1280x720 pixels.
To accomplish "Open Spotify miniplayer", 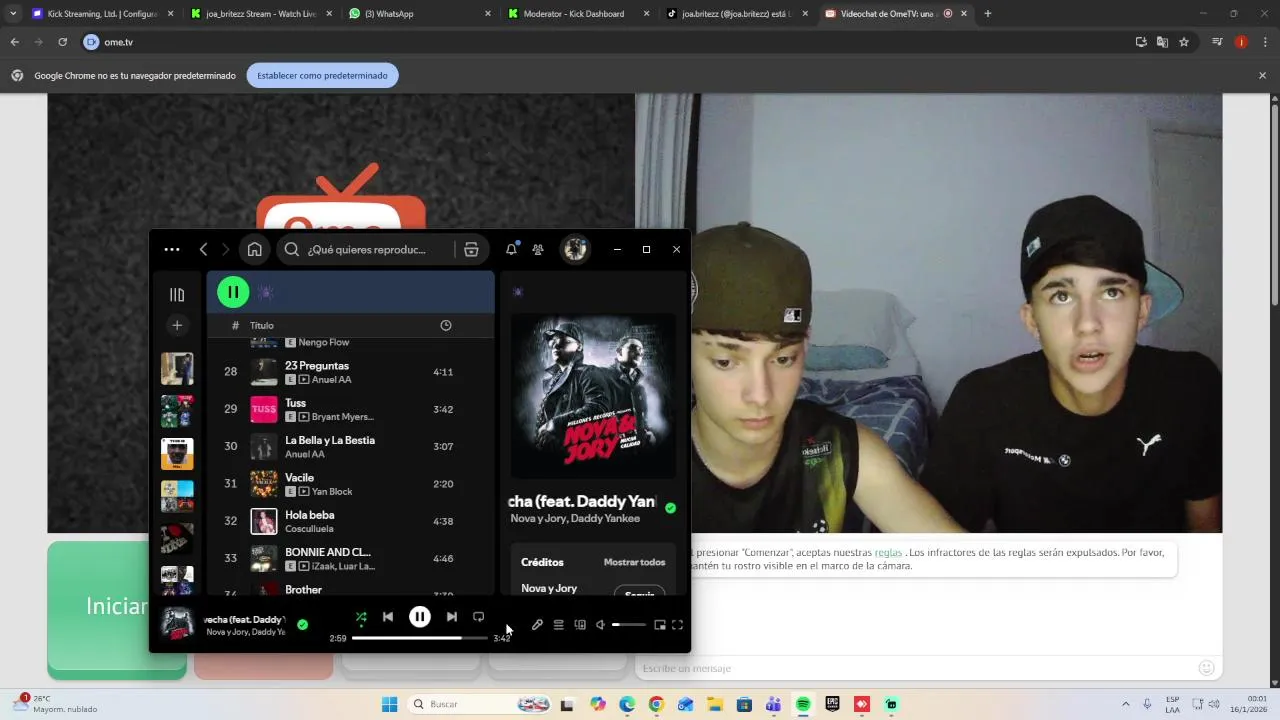I will (660, 625).
